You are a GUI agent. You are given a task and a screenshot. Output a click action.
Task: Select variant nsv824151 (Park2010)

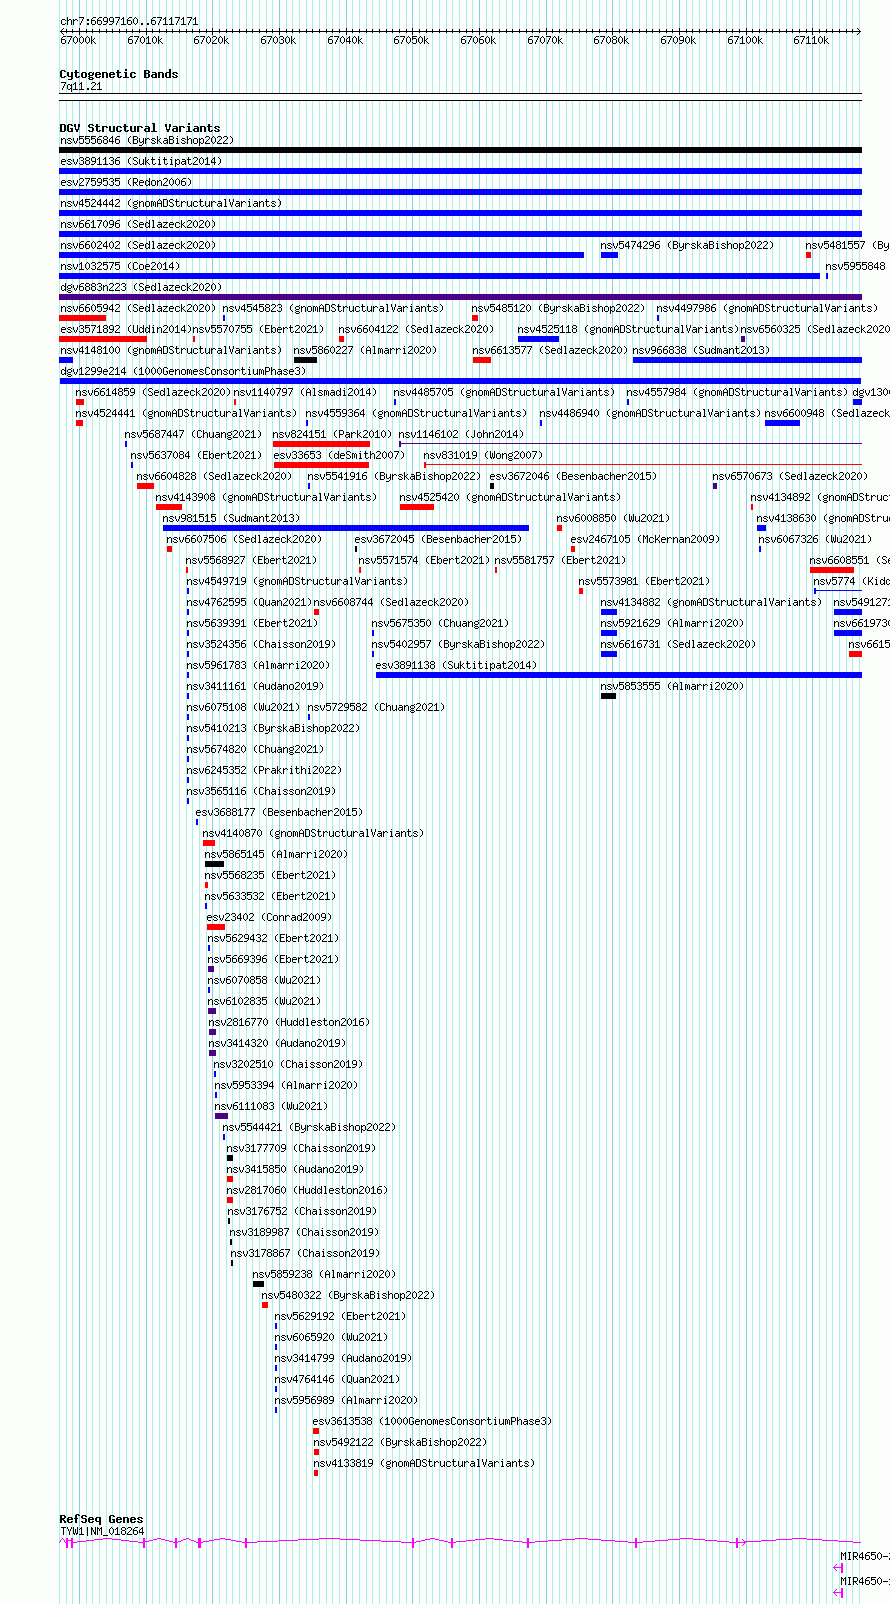(333, 434)
